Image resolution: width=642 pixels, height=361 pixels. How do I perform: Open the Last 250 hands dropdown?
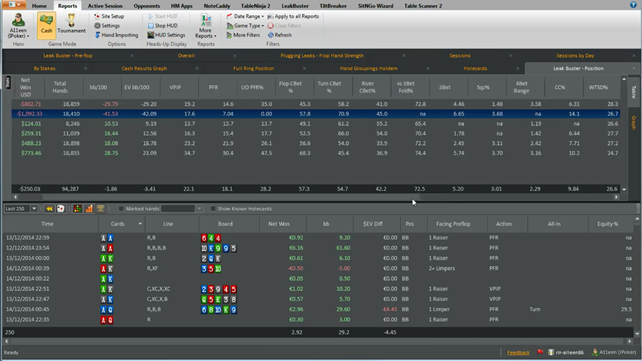[x=34, y=209]
